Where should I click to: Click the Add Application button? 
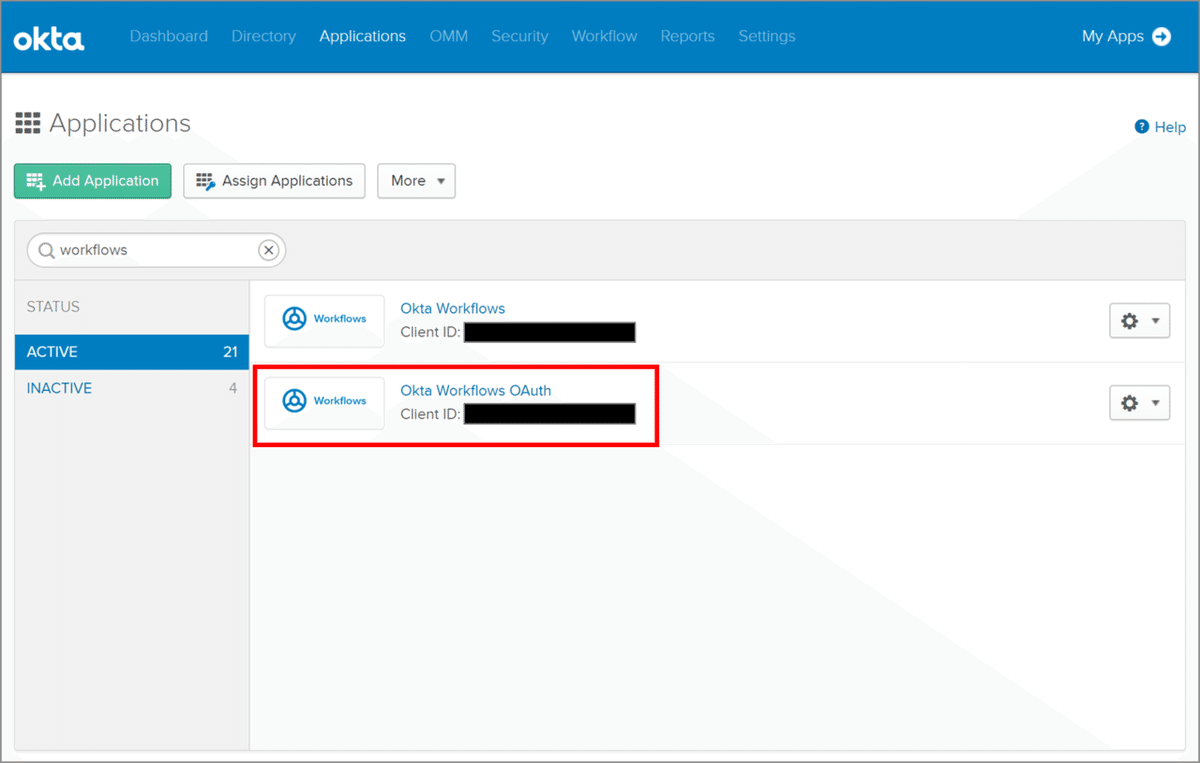(x=93, y=181)
